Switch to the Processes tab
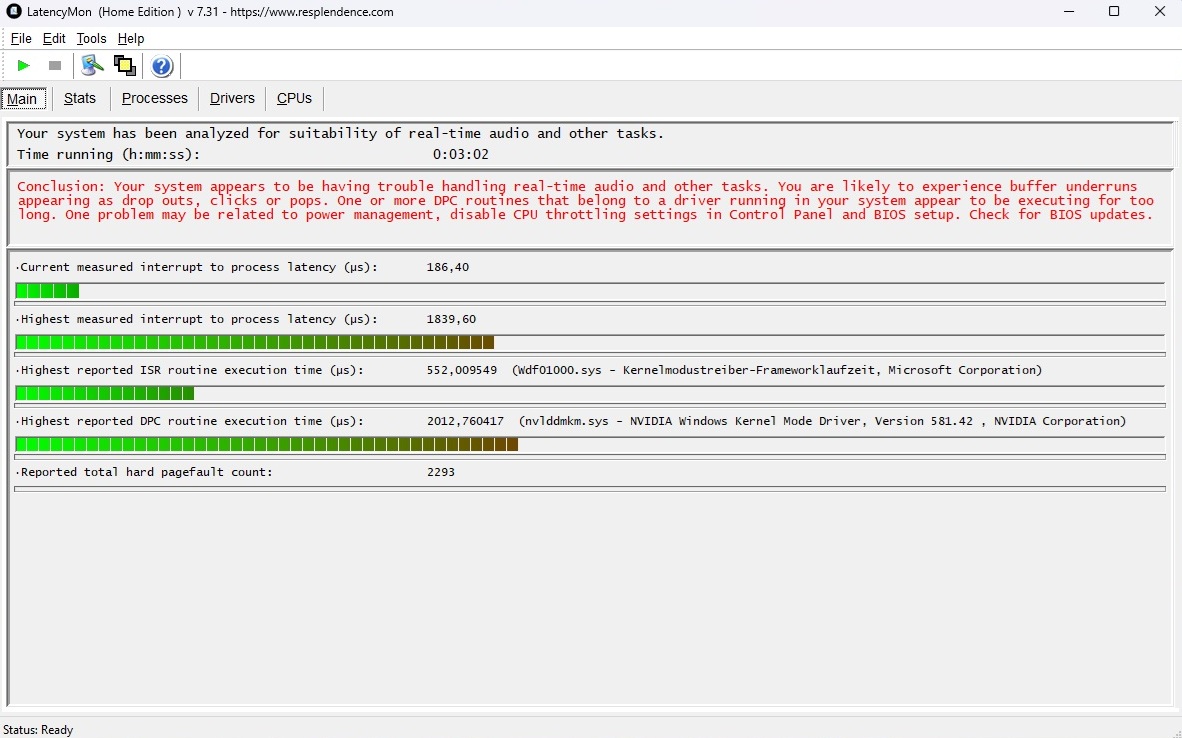Image resolution: width=1182 pixels, height=738 pixels. pos(155,98)
